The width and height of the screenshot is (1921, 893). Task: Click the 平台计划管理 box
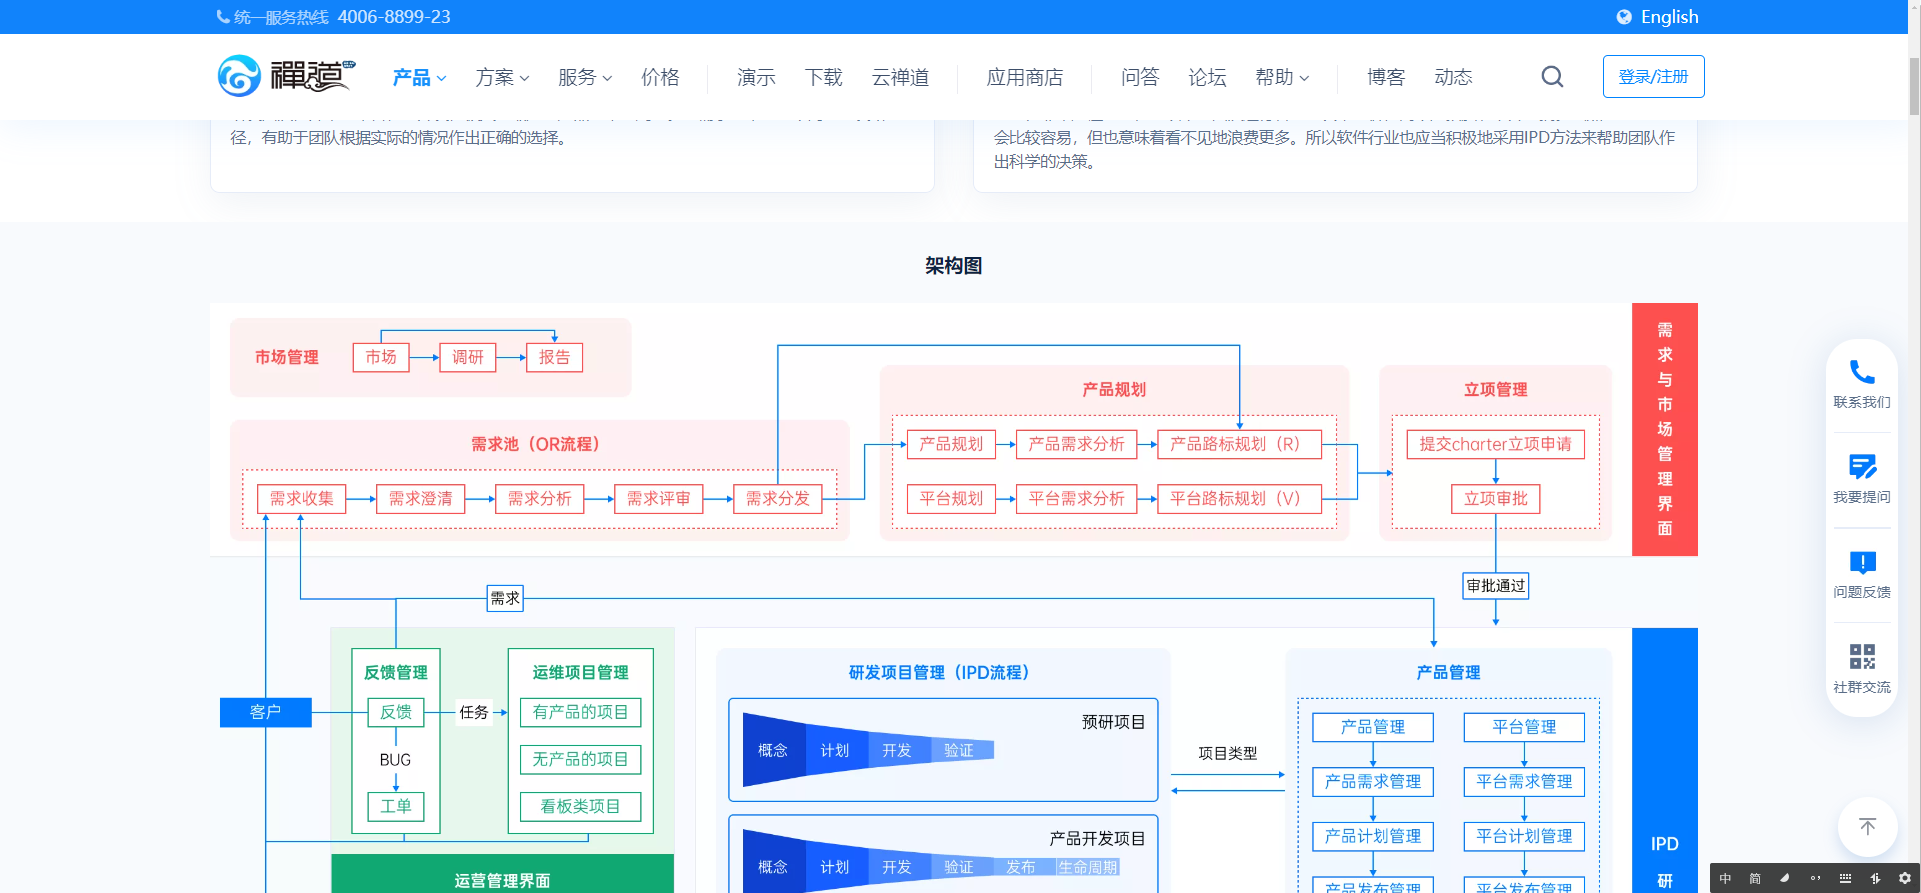tap(1524, 837)
